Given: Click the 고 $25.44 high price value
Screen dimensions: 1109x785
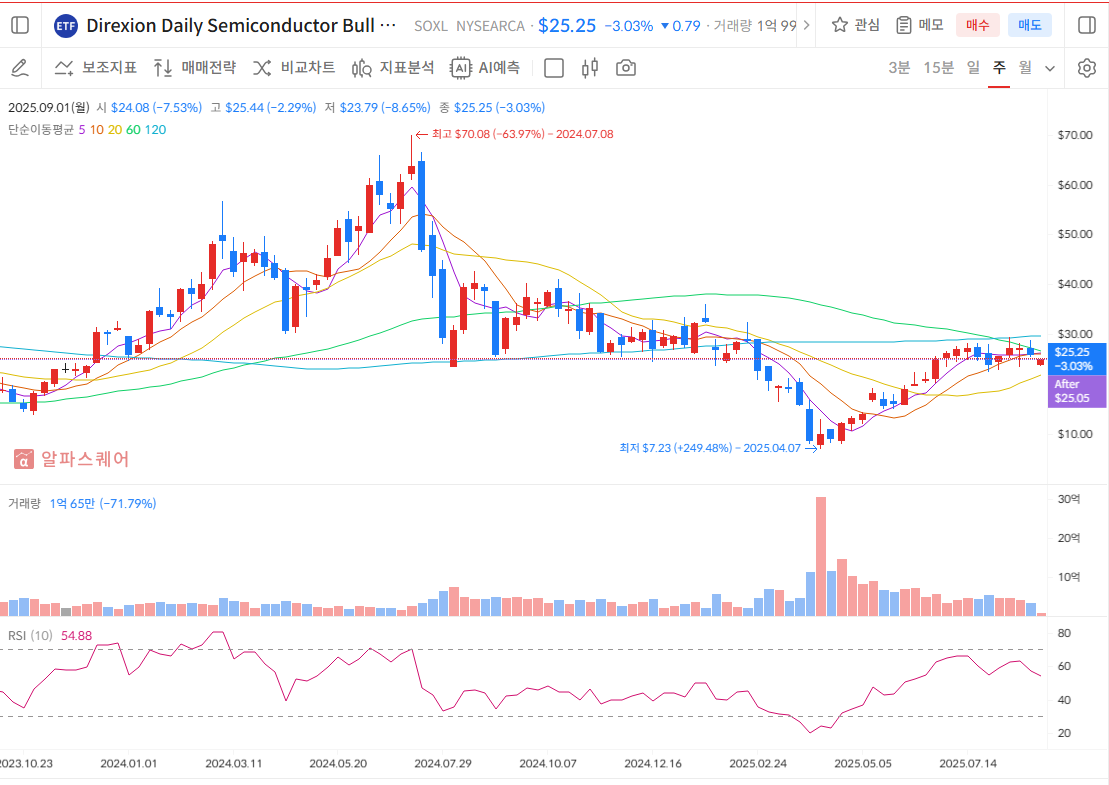Looking at the screenshot, I should coord(263,108).
